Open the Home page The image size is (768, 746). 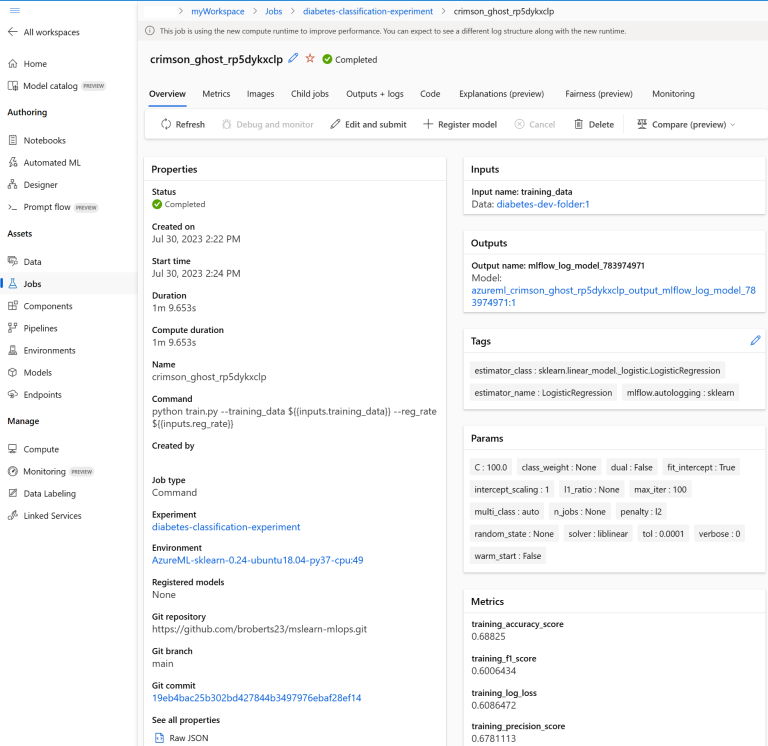[28, 64]
